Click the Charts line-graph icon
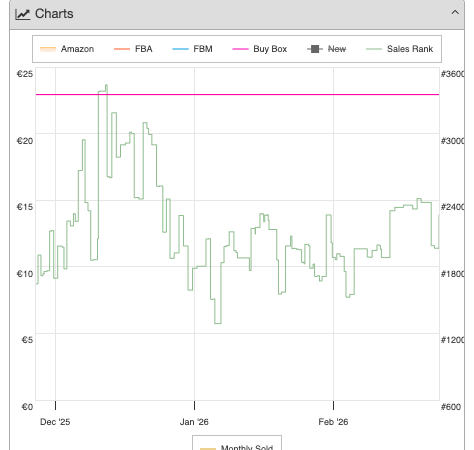474x450 pixels. 23,14
